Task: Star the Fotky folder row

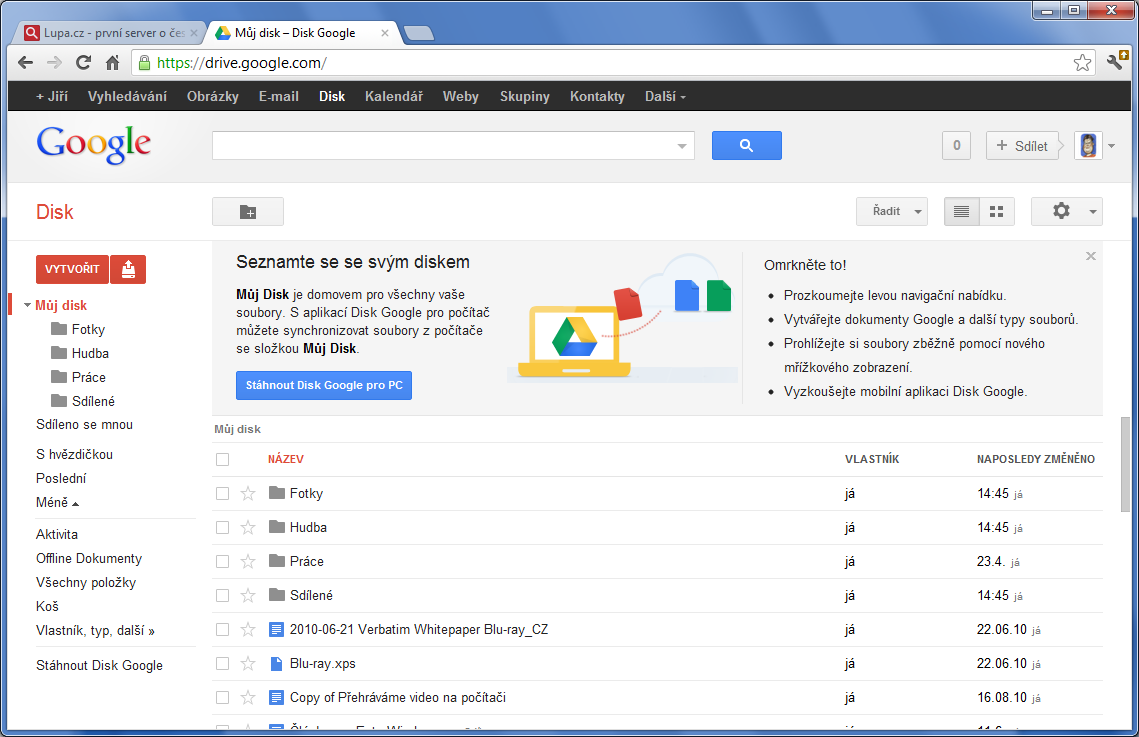Action: pos(248,494)
